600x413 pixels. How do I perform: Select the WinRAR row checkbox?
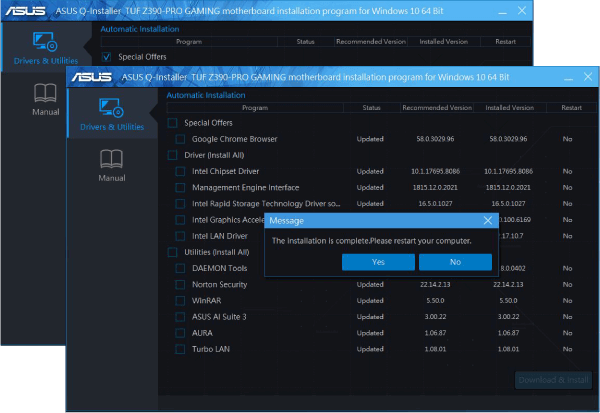(x=180, y=301)
